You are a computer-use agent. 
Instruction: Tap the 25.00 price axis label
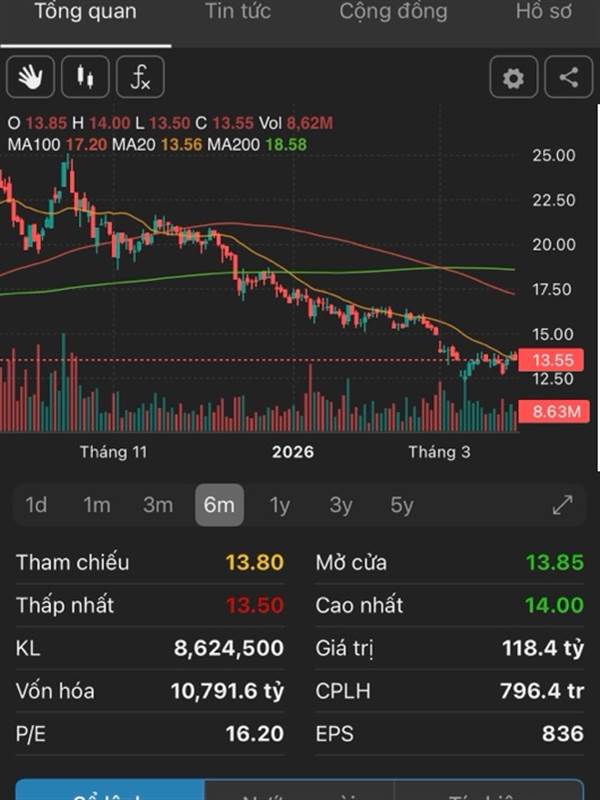coord(554,155)
